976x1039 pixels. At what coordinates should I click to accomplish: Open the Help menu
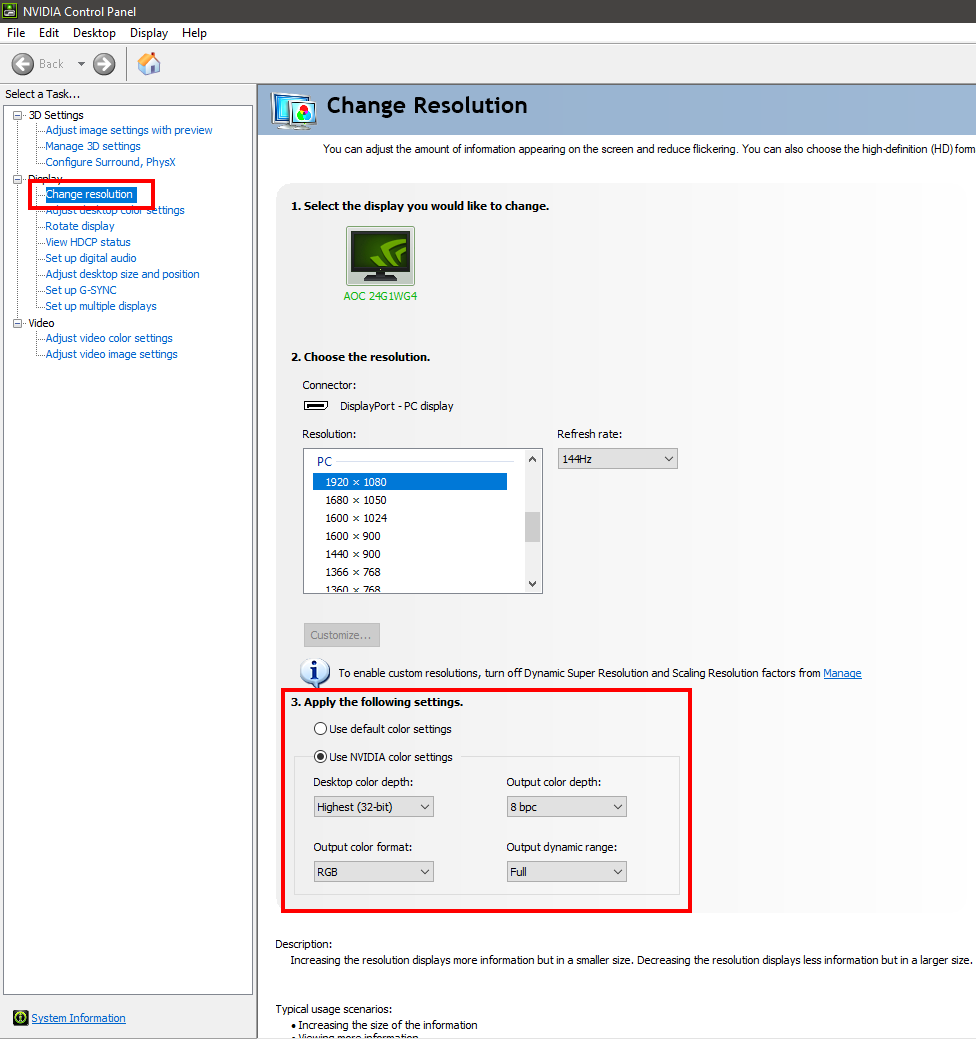[x=194, y=33]
